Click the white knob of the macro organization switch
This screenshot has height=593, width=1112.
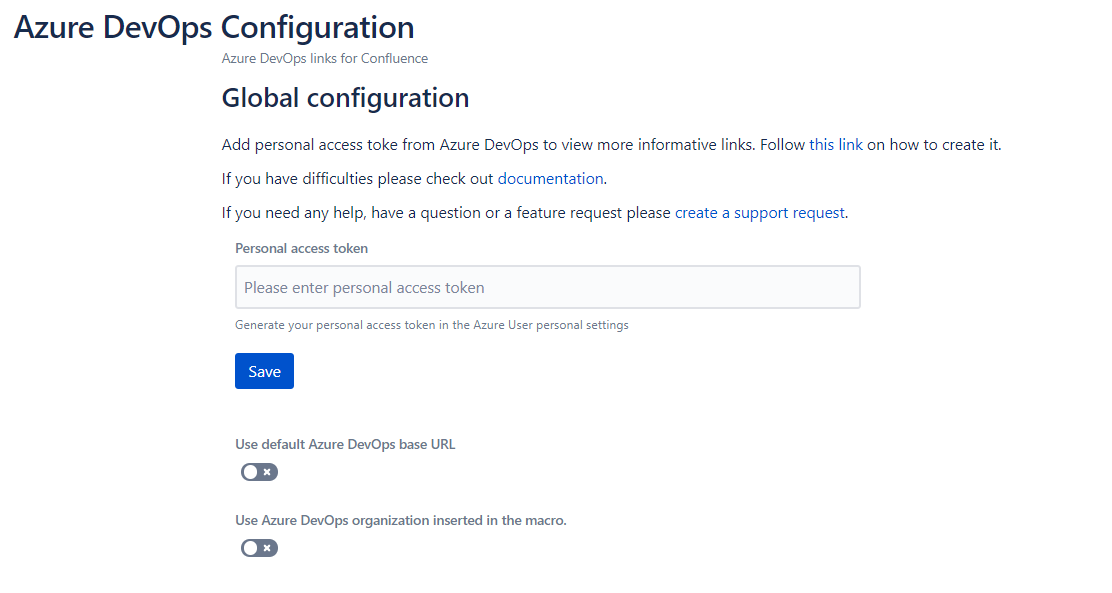(248, 547)
